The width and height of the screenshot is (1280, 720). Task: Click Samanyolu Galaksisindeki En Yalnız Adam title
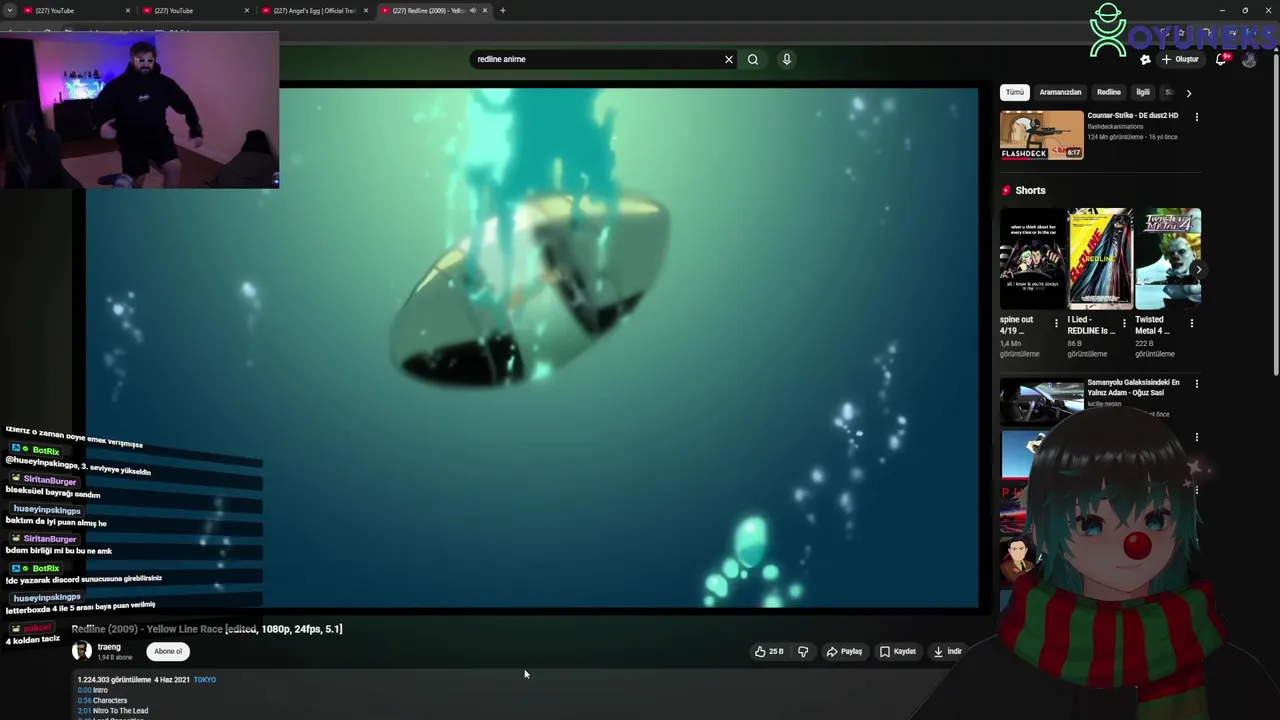[x=1133, y=387]
